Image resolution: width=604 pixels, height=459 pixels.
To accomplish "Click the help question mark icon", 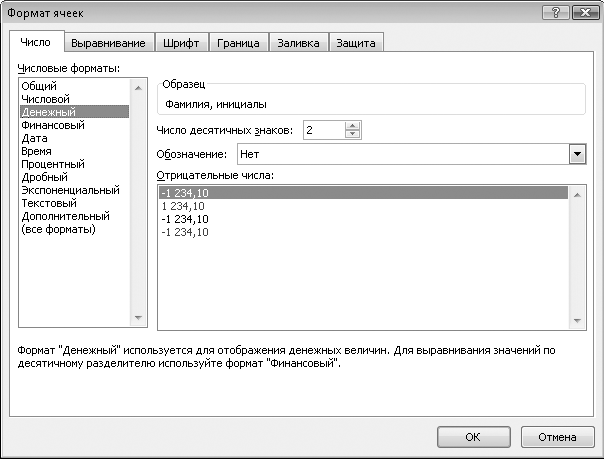I will 555,13.
